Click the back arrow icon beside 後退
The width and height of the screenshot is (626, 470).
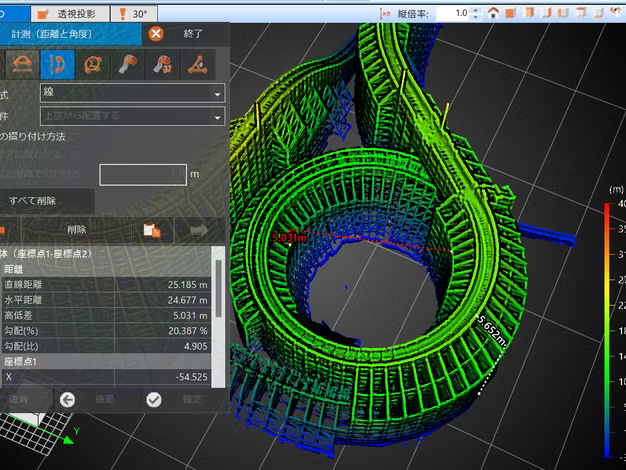point(67,399)
